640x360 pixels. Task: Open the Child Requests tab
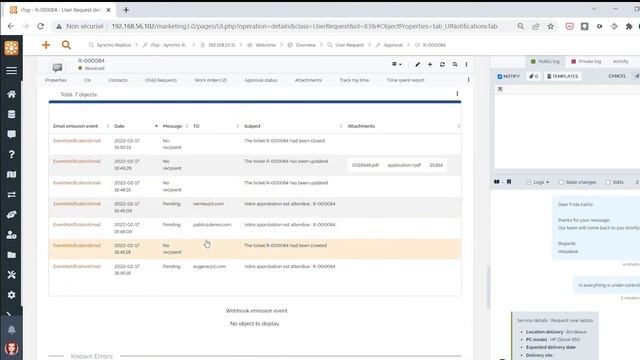161,80
